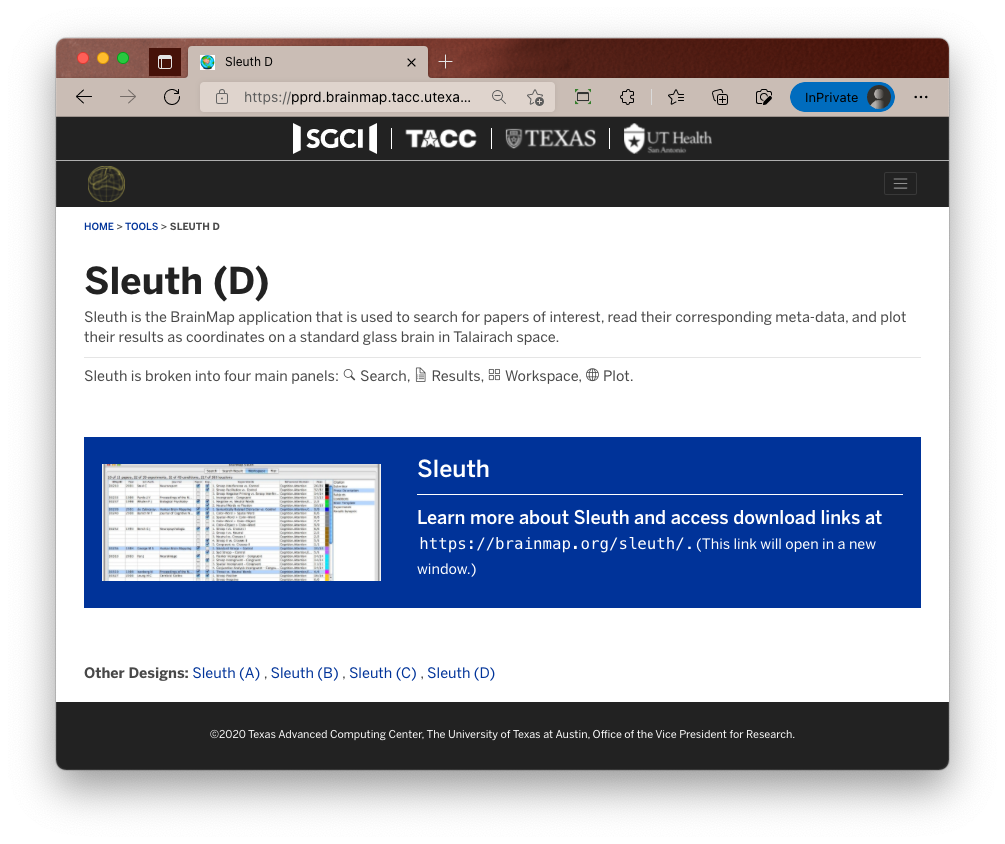
Task: Click the lock site information icon
Action: click(222, 97)
